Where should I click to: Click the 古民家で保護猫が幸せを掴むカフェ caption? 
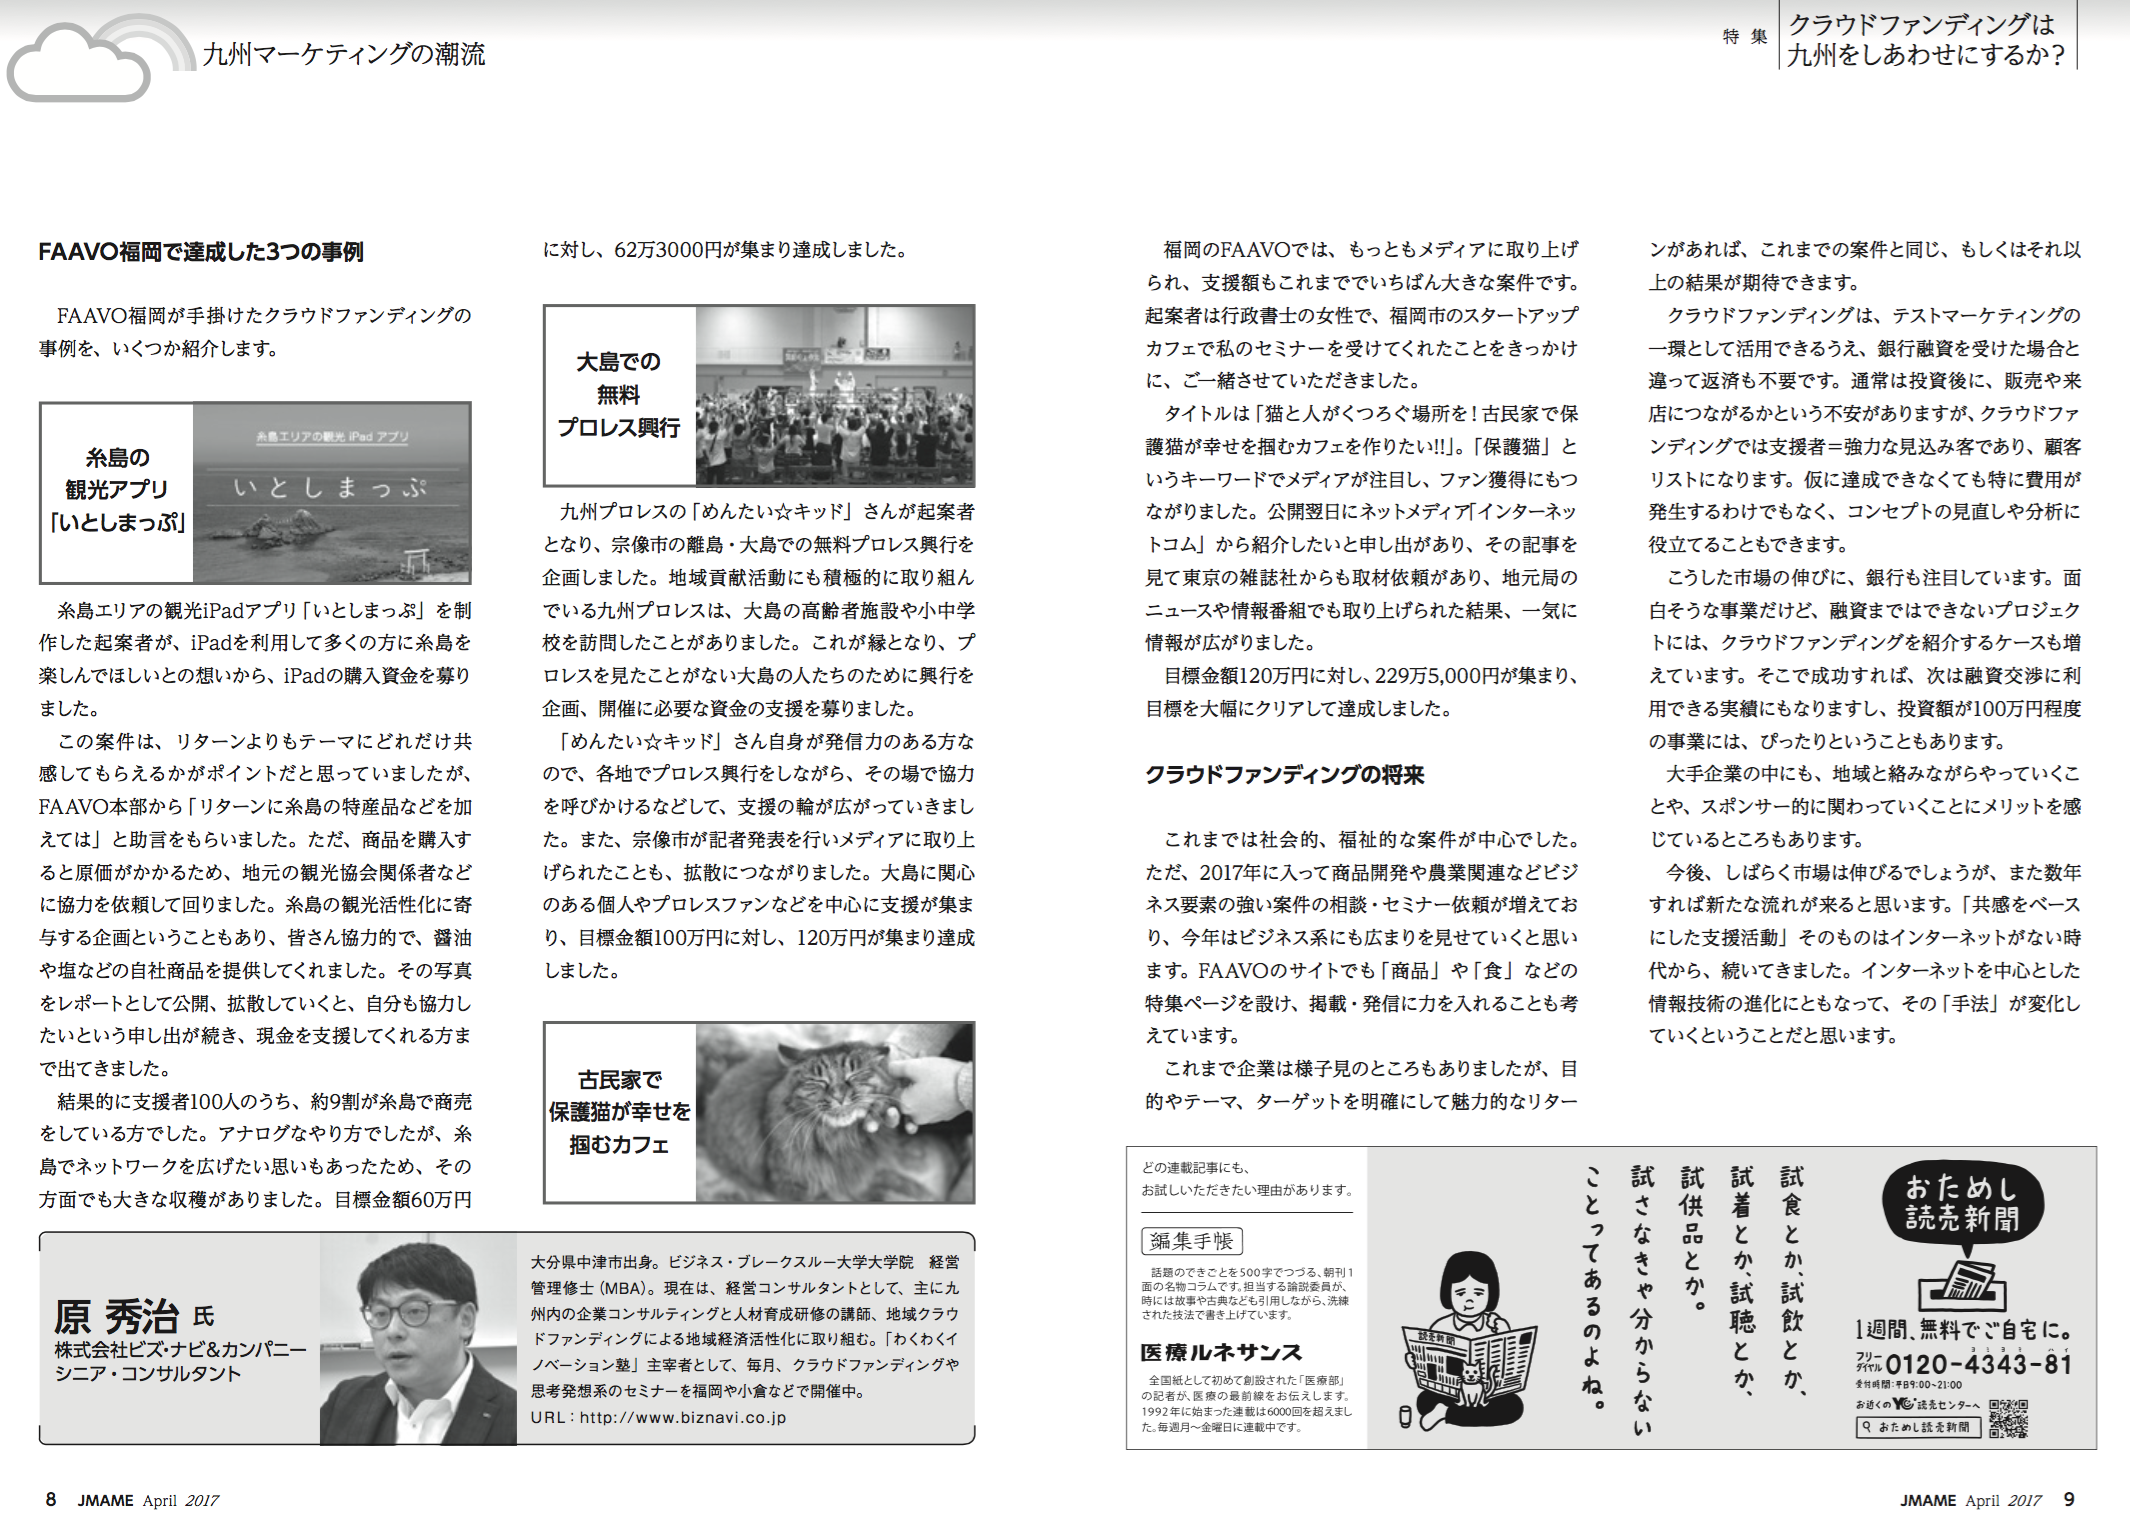pos(619,1112)
